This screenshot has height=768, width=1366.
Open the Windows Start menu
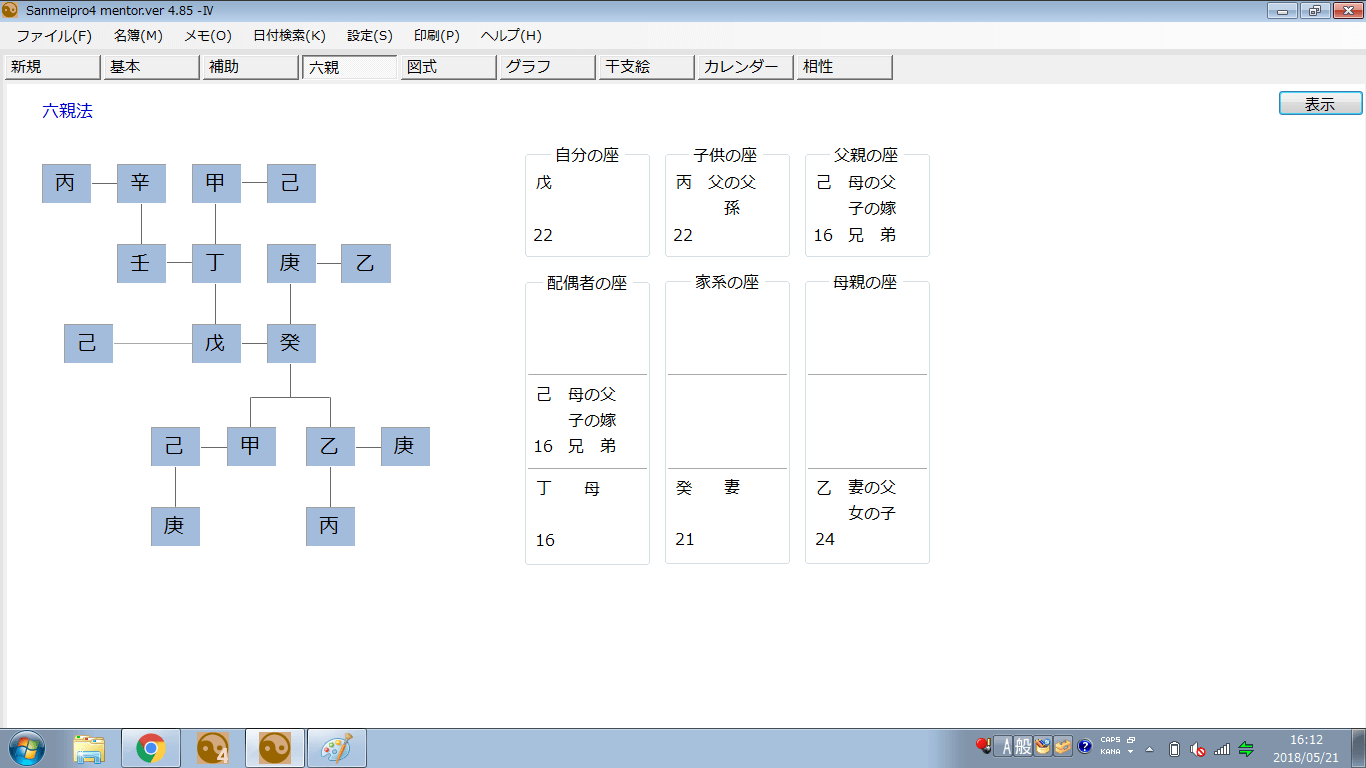click(26, 747)
